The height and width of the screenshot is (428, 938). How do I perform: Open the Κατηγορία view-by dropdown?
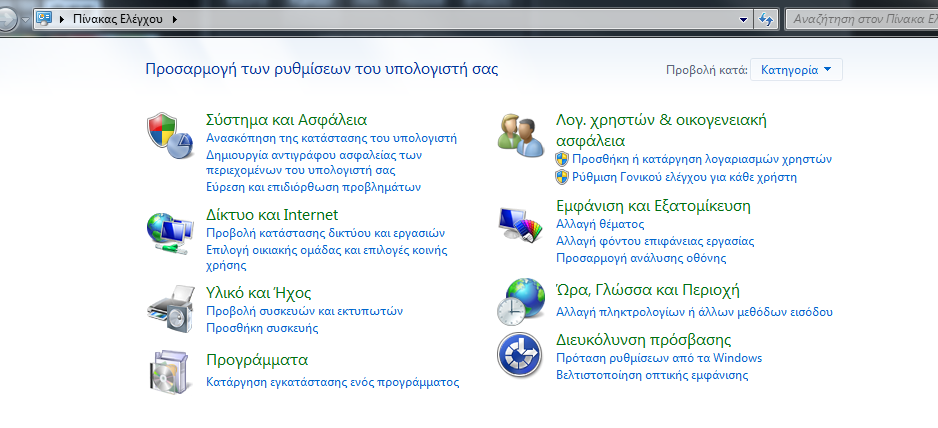point(796,70)
